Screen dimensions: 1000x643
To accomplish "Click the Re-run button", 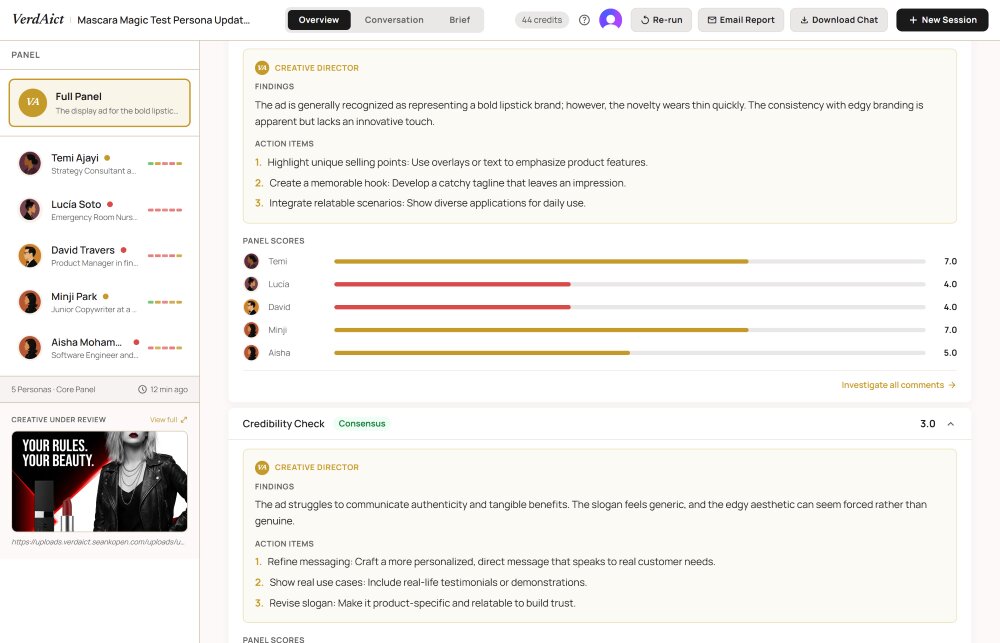I will click(x=661, y=20).
